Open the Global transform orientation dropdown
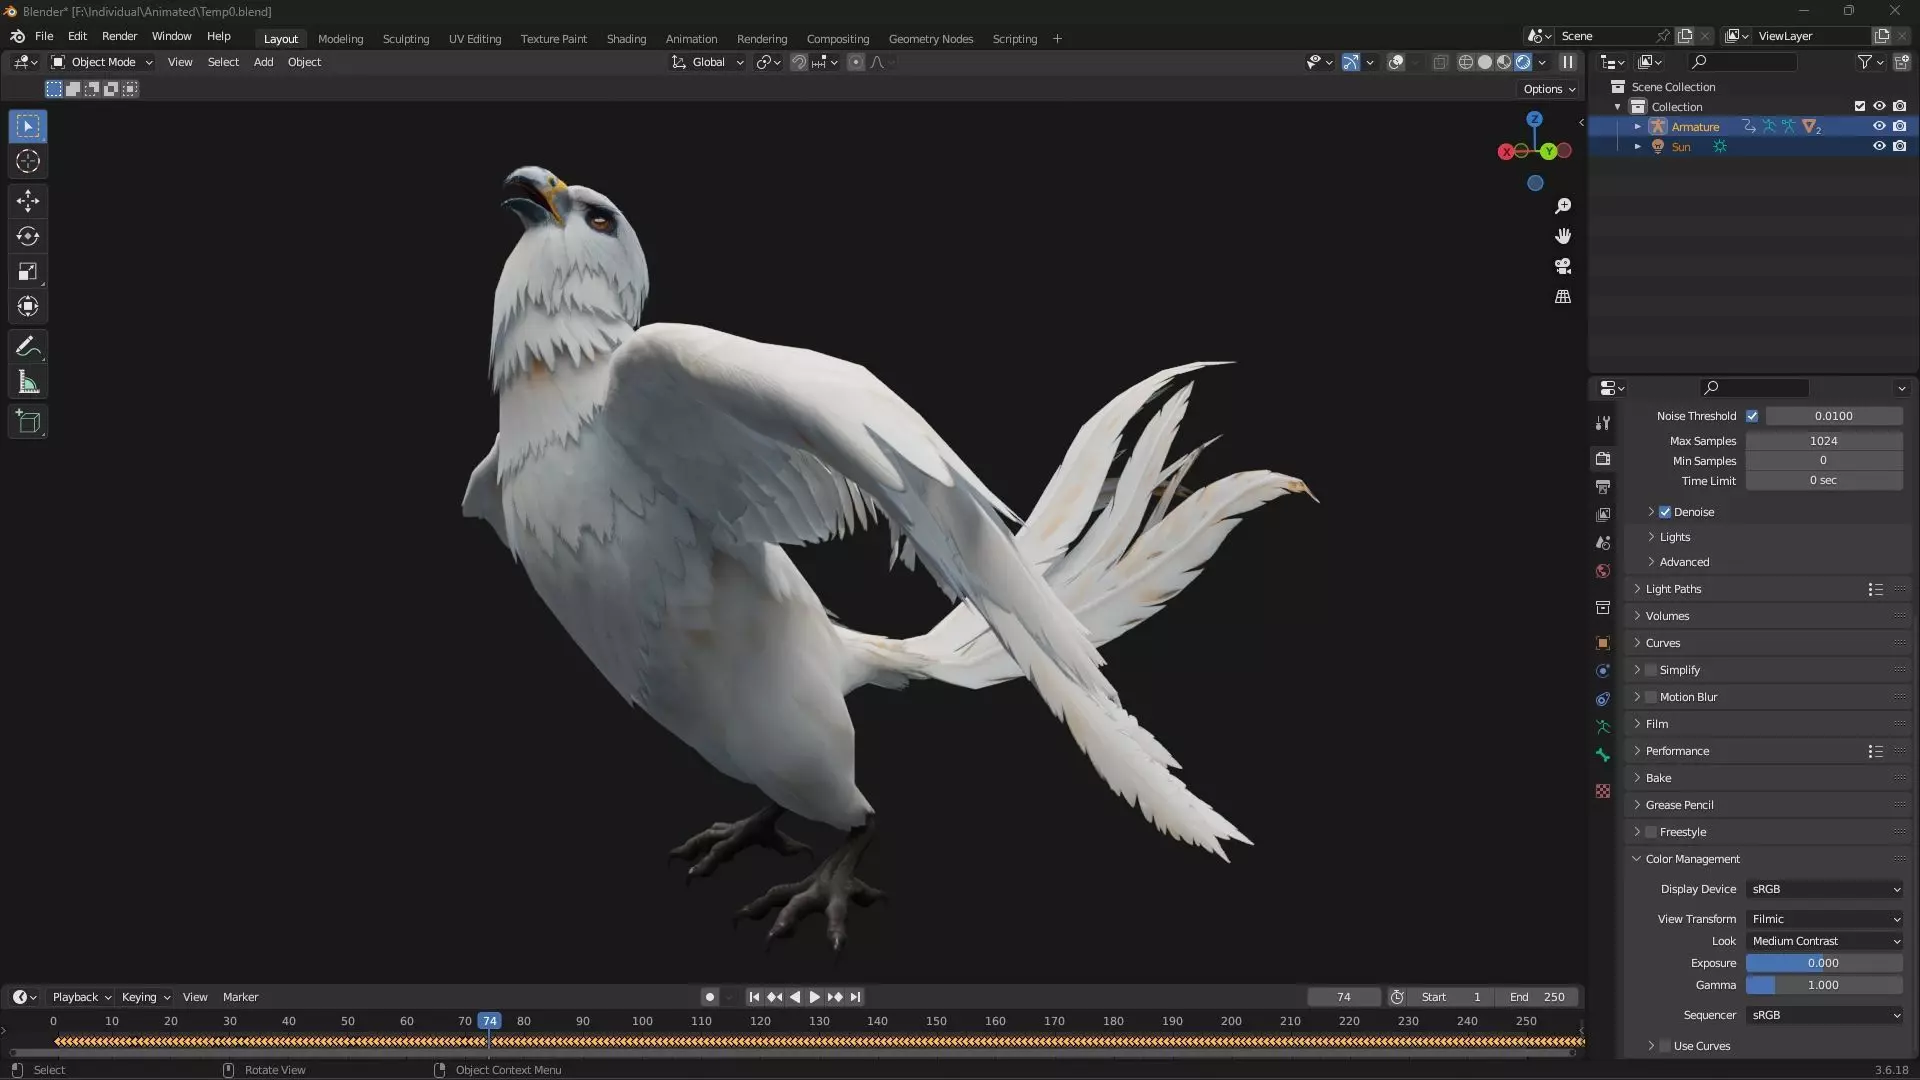Screen dimensions: 1920x1080 pyautogui.click(x=708, y=62)
